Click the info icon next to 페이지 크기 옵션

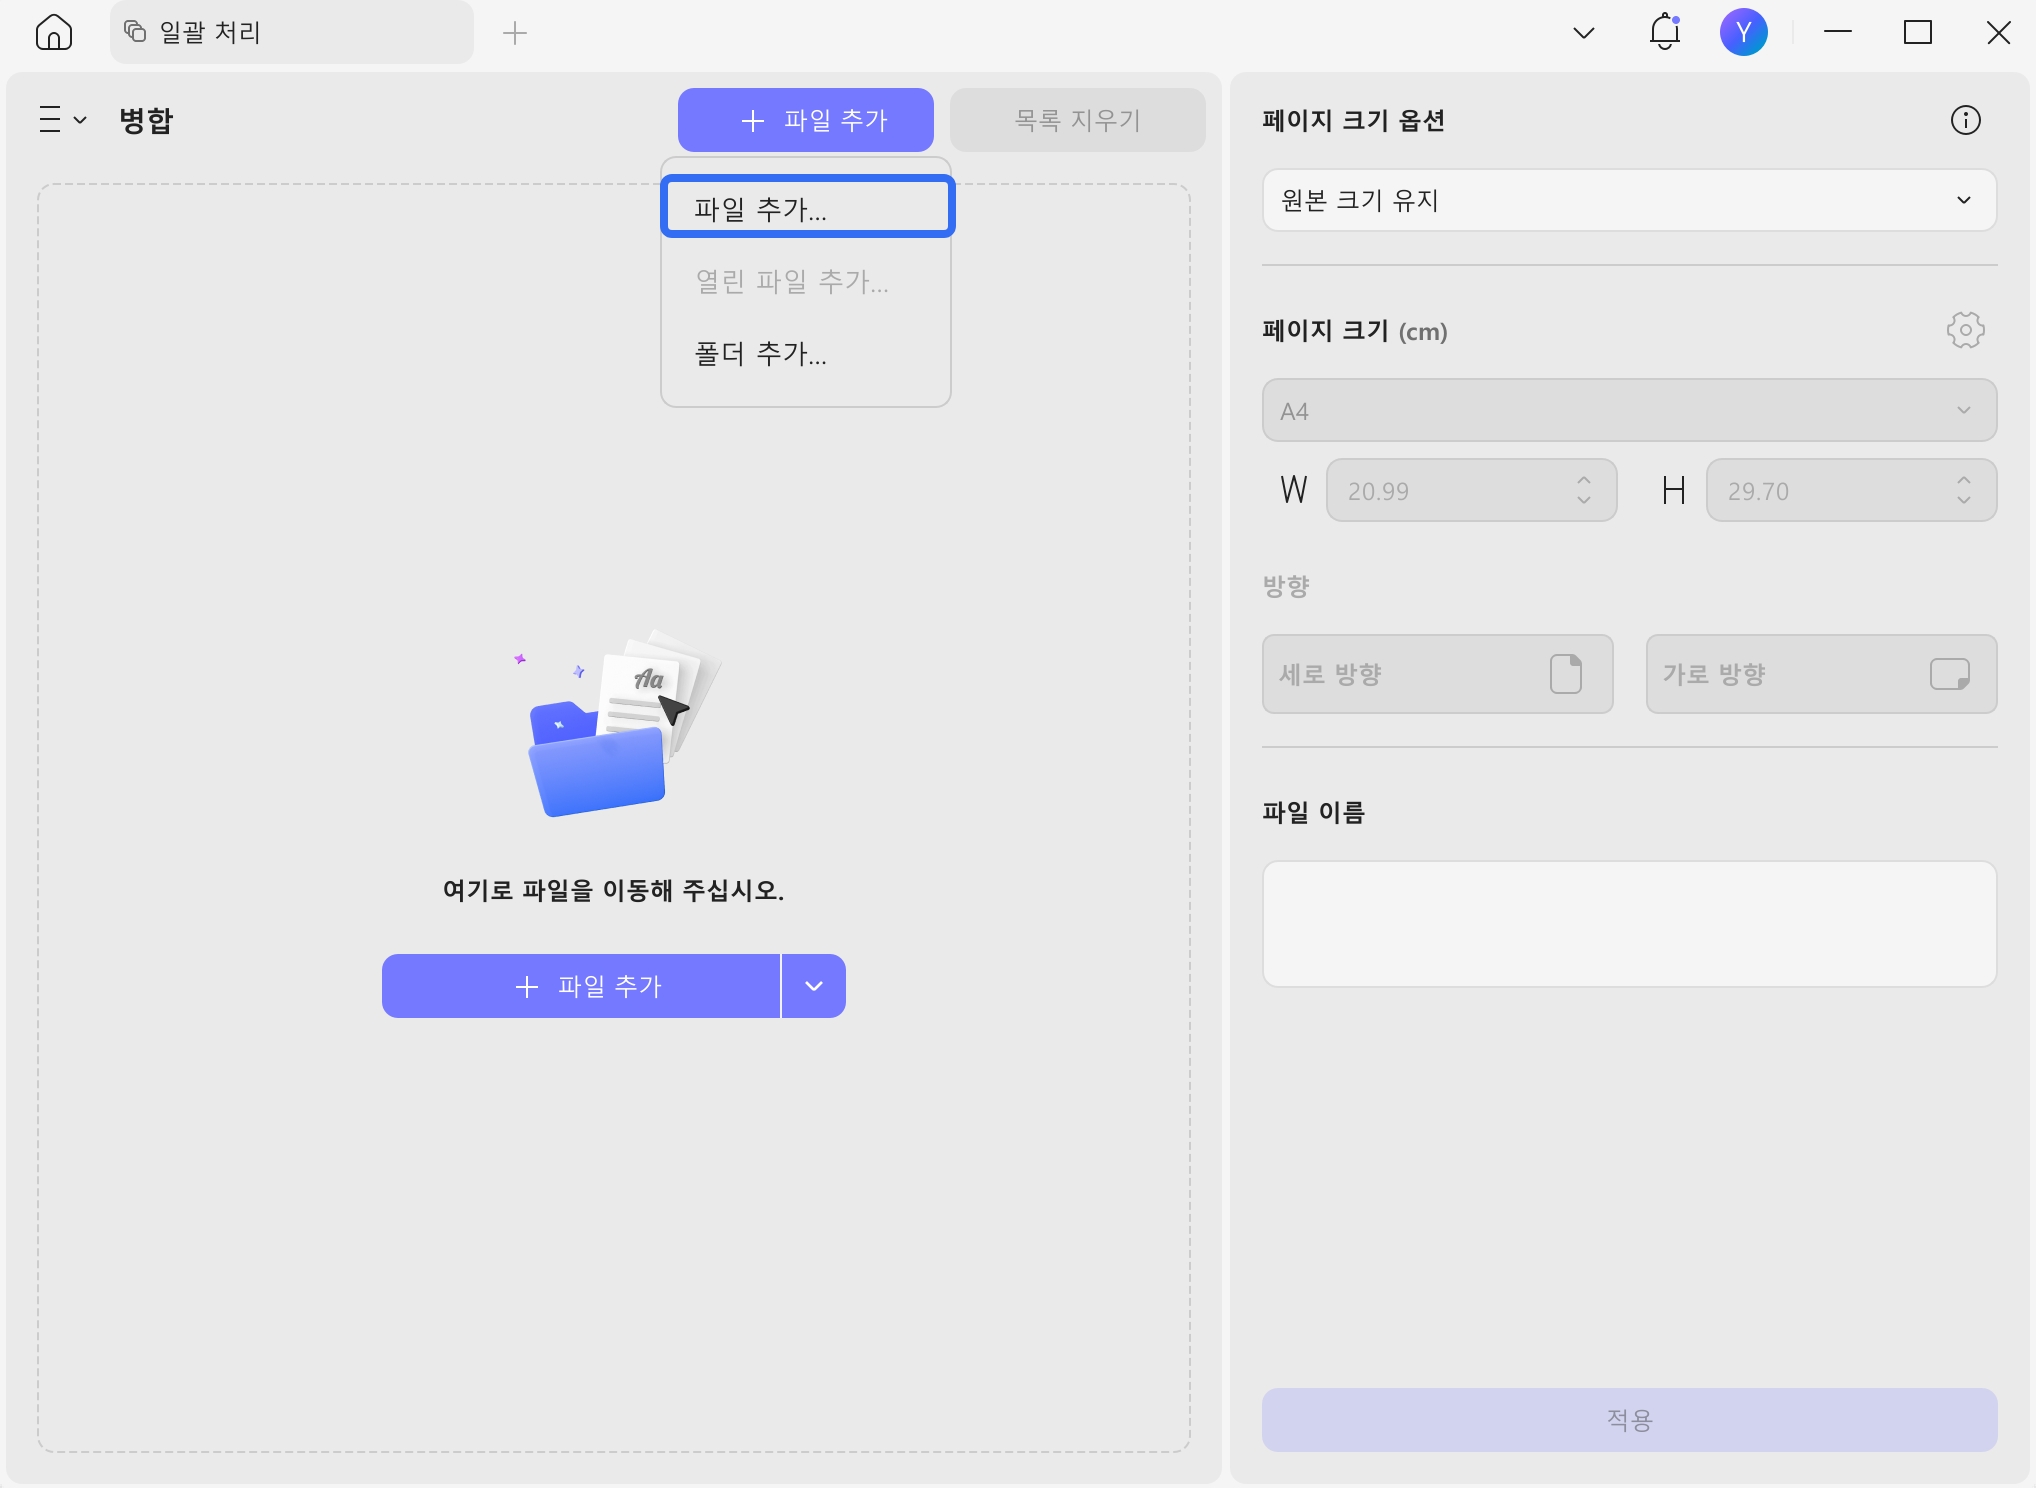1964,119
